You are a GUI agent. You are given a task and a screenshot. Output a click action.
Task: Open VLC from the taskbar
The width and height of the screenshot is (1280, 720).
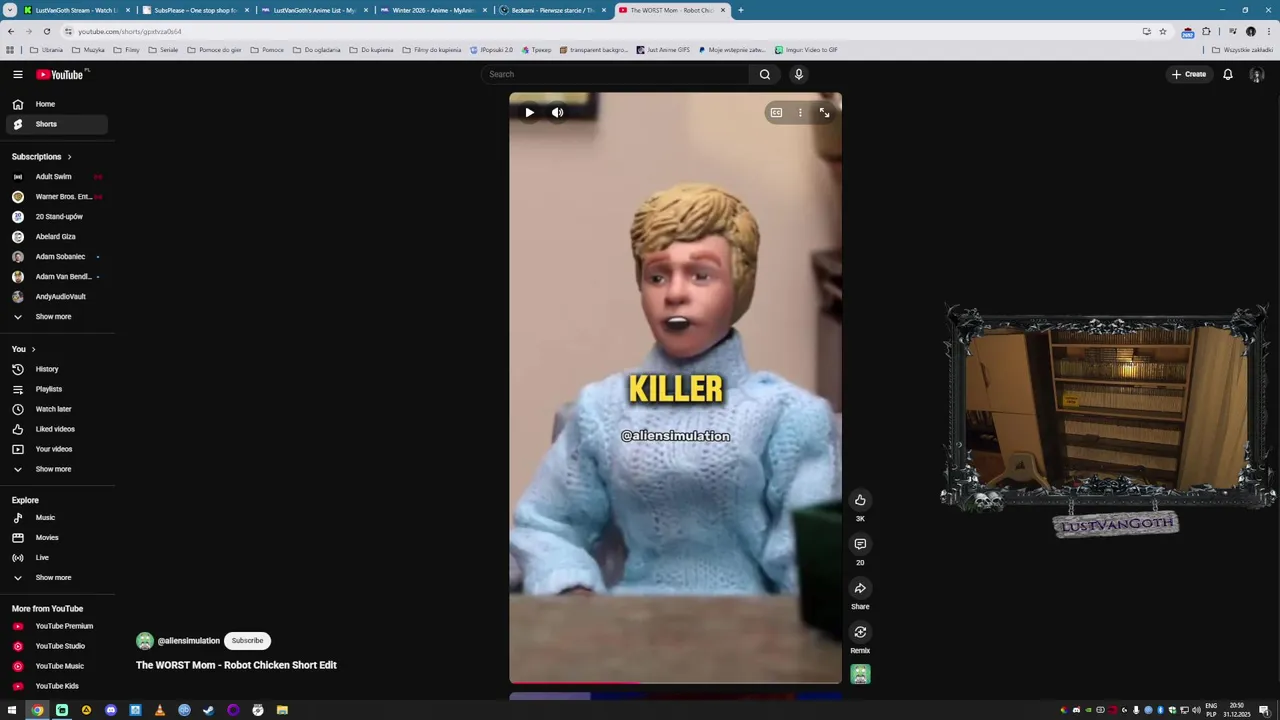(159, 710)
